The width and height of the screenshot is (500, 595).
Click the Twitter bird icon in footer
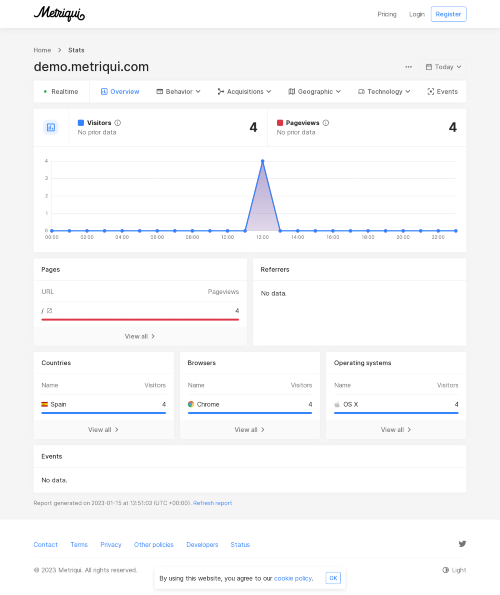point(462,544)
